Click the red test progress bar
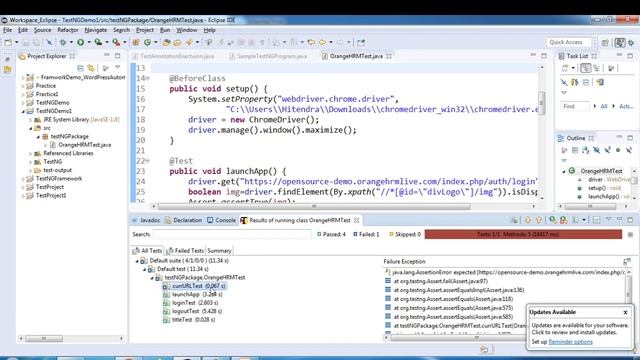The width and height of the screenshot is (640, 360). [x=523, y=234]
